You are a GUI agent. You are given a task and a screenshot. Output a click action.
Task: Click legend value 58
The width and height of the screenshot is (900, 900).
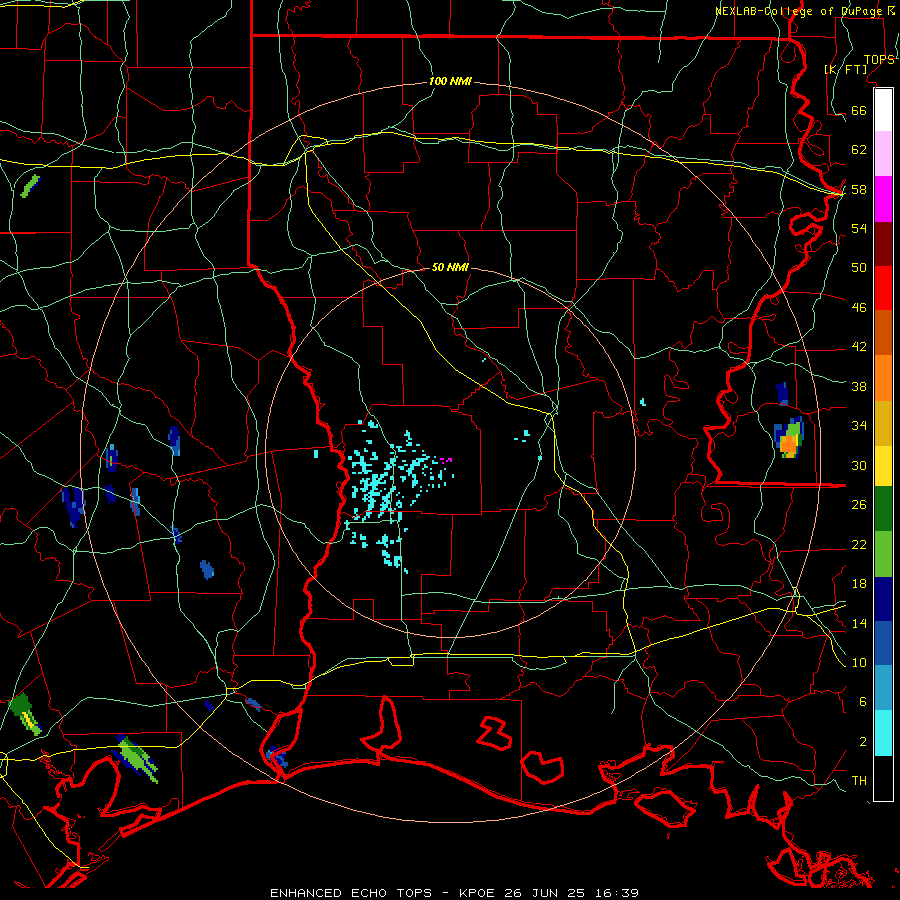859,189
